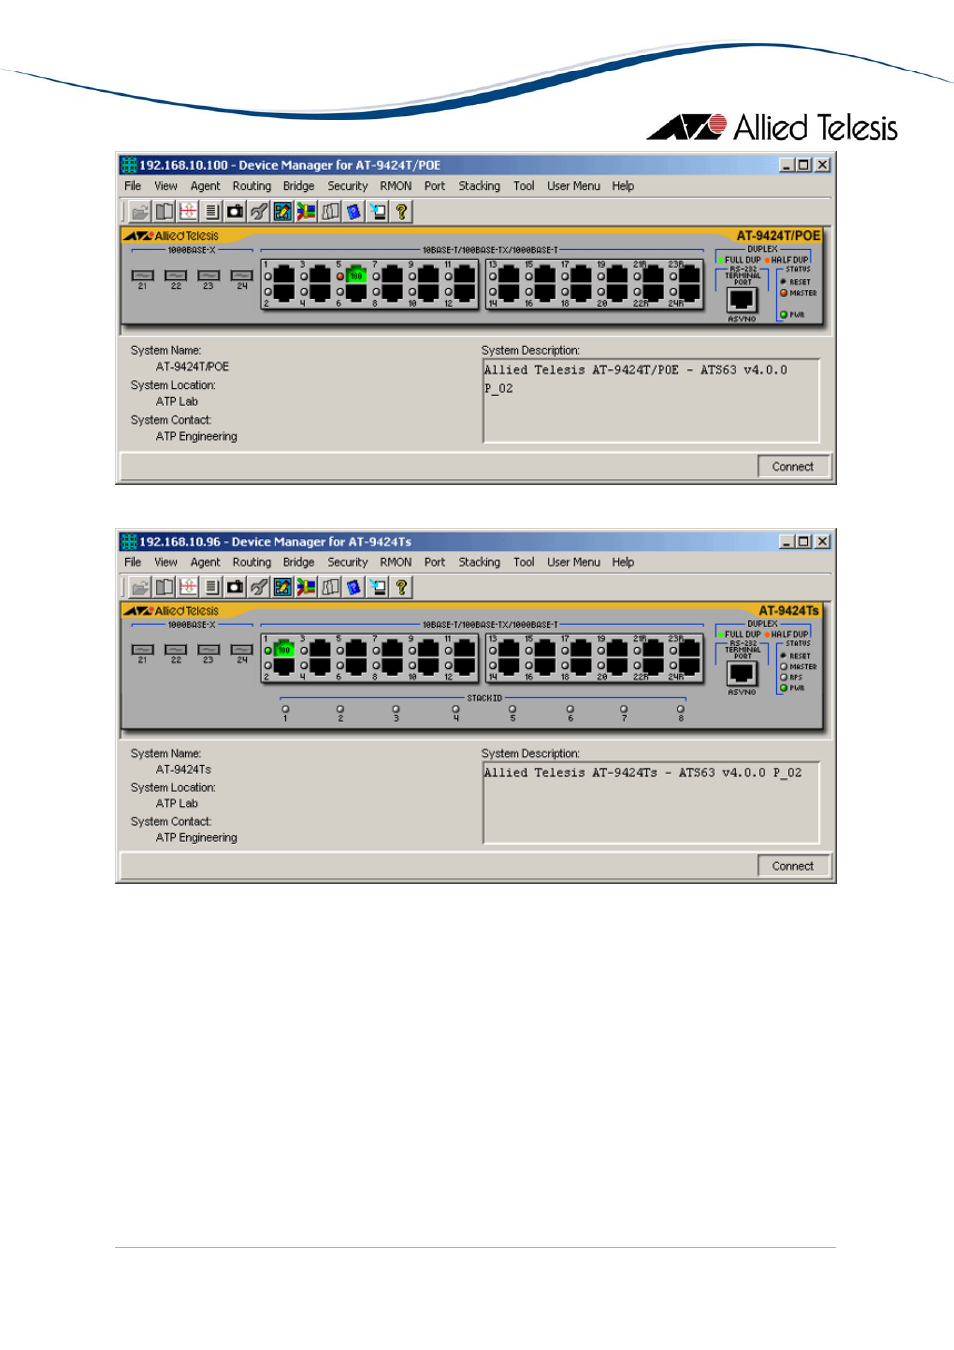This screenshot has height=1350, width=954.
Task: Open View menu in AT-9424T/POE window
Action: (166, 186)
